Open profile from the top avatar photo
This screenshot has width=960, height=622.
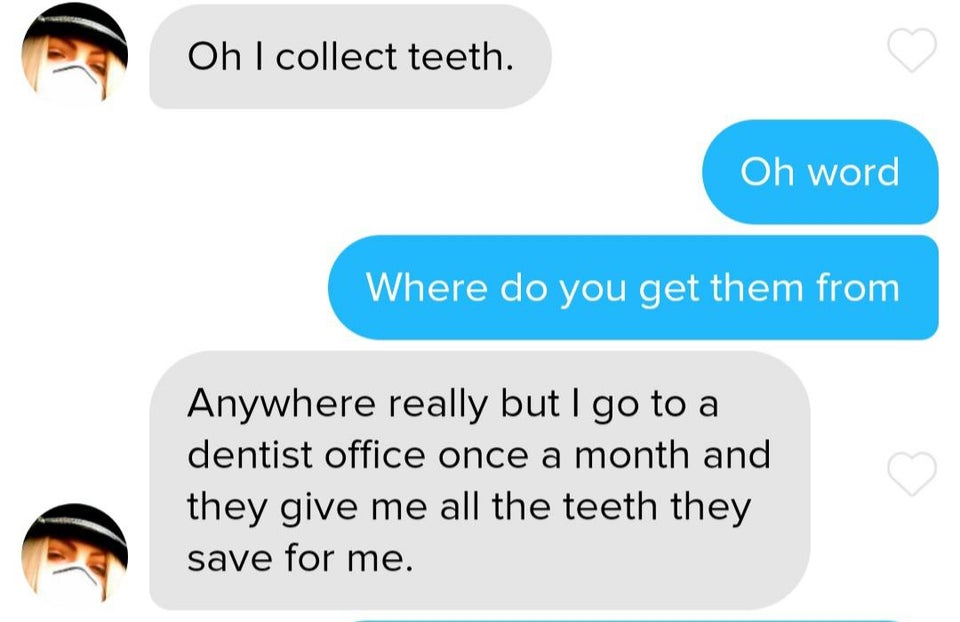point(75,55)
